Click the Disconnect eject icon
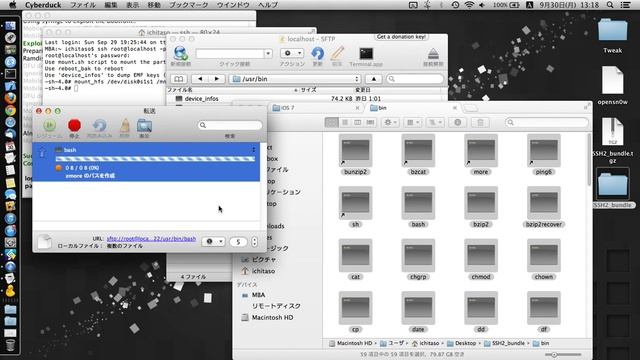 click(x=433, y=53)
